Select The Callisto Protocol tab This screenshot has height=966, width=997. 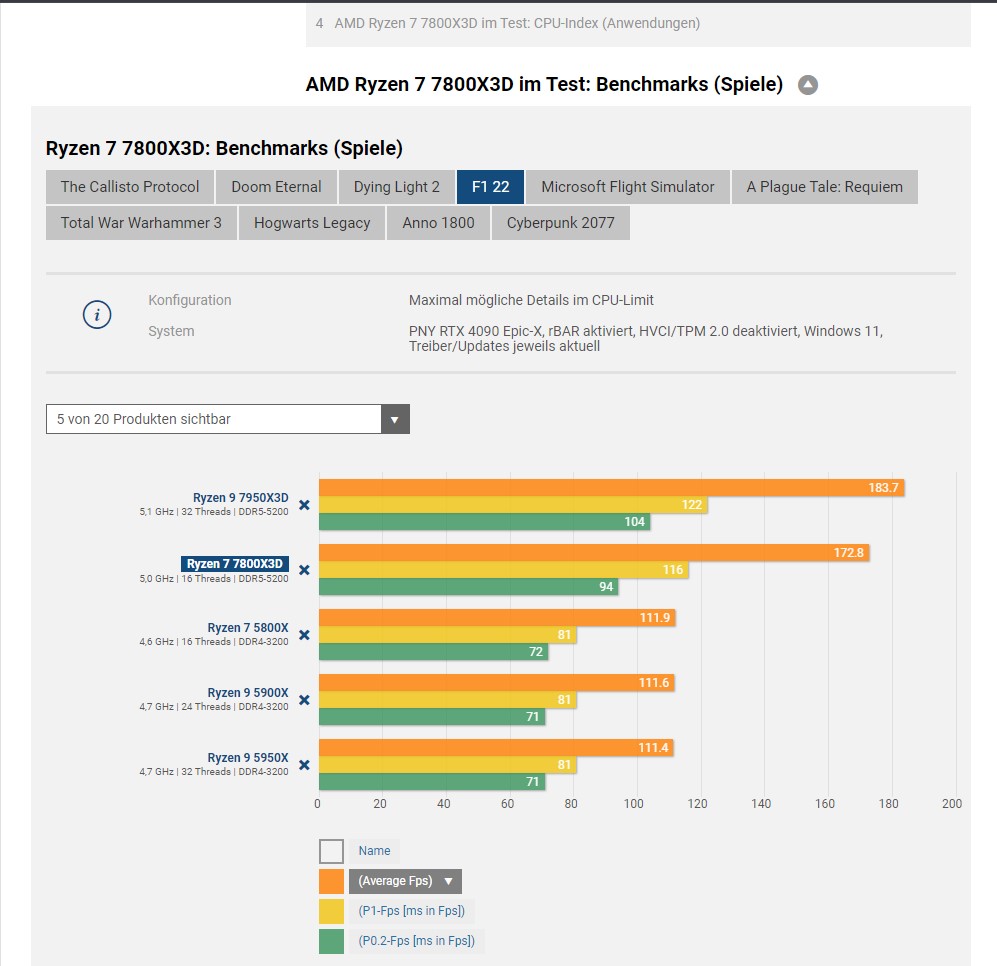[x=130, y=187]
